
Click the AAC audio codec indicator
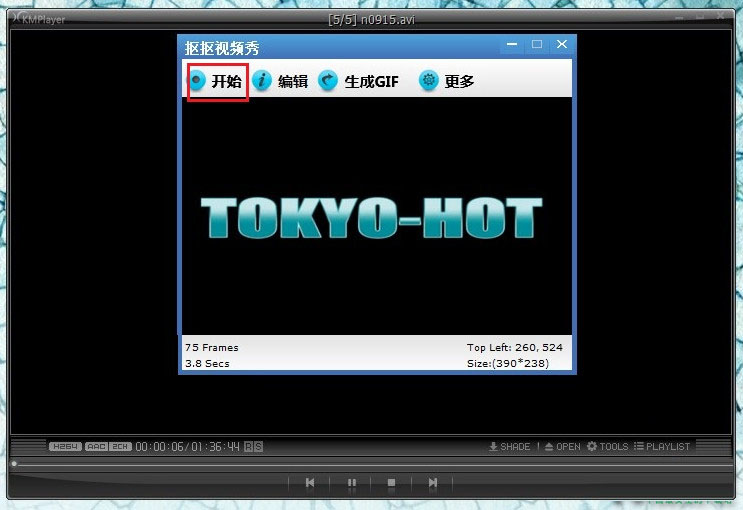pyautogui.click(x=97, y=446)
